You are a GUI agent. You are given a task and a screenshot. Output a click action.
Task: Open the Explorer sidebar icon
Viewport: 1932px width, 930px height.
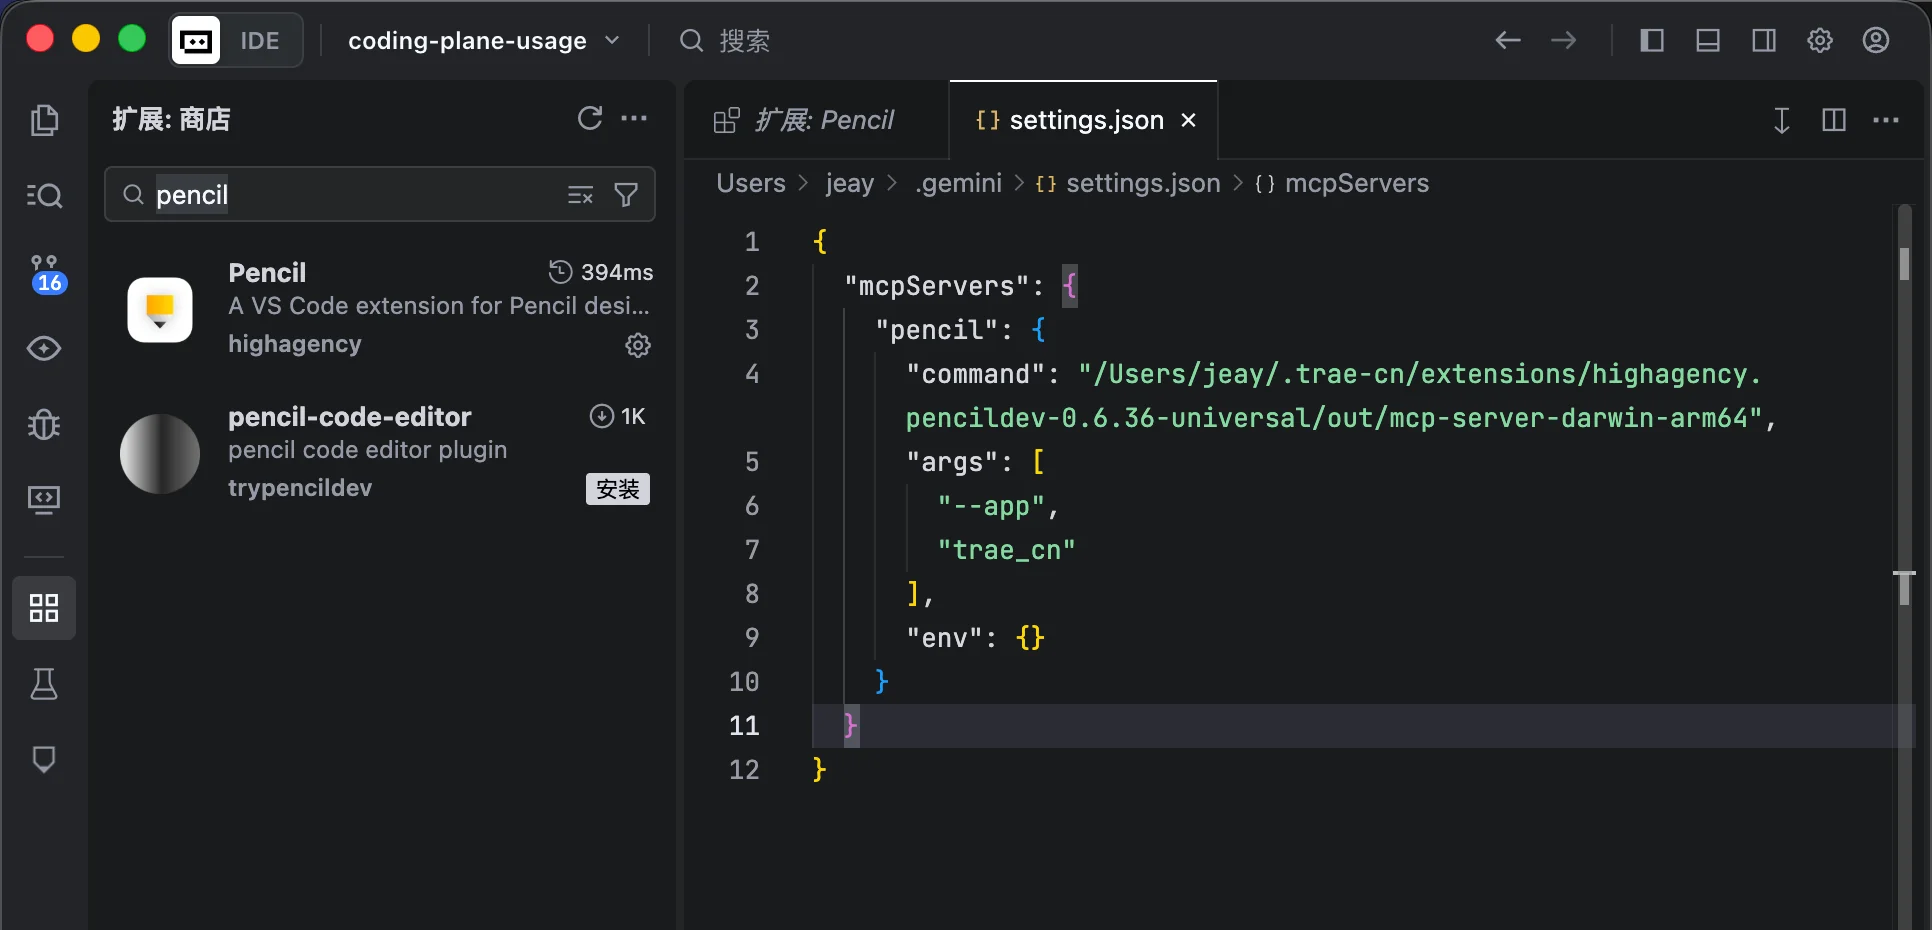click(x=45, y=120)
